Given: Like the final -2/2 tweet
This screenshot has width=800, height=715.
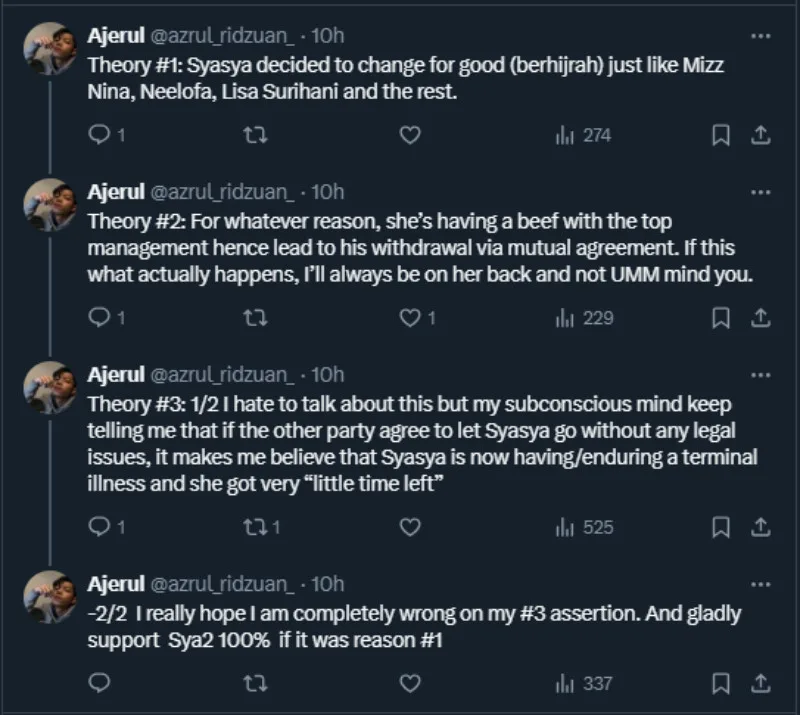Looking at the screenshot, I should (x=409, y=684).
